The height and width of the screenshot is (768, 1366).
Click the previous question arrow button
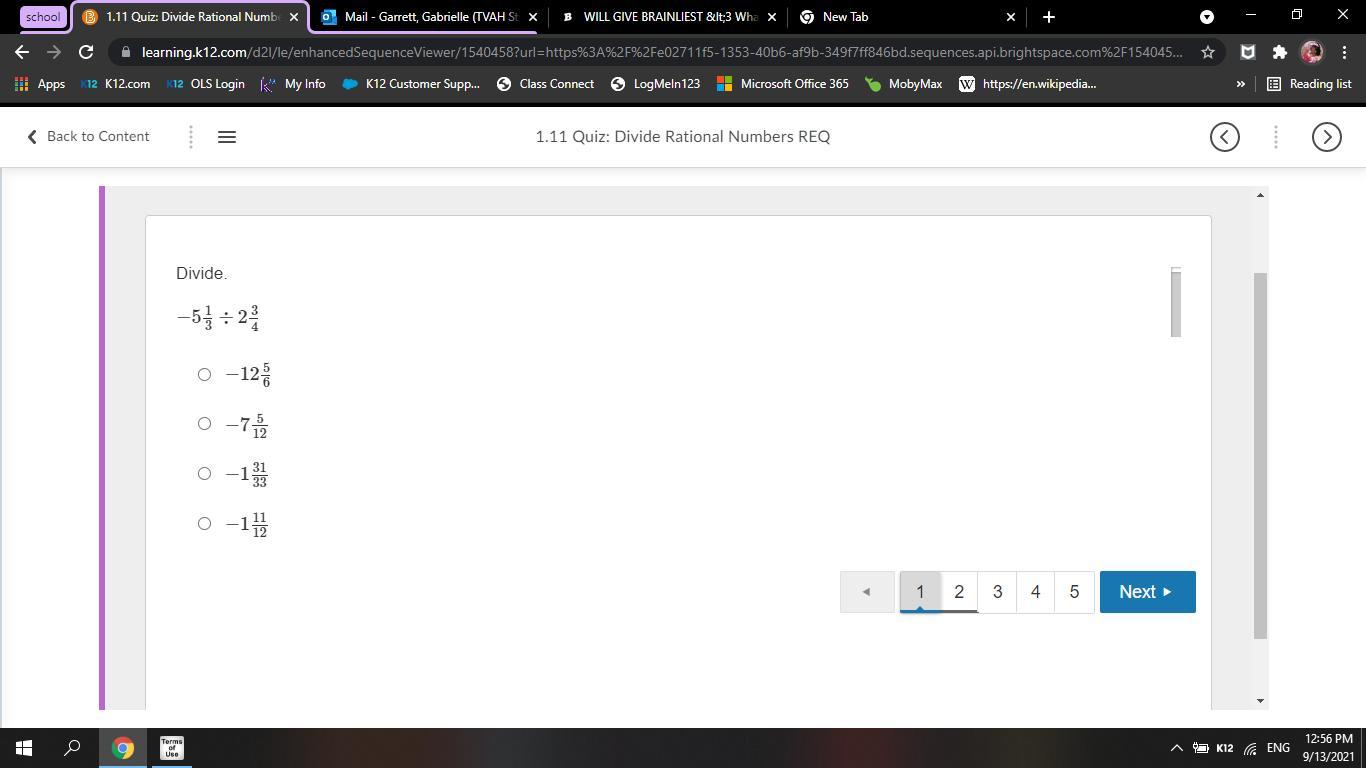point(867,592)
